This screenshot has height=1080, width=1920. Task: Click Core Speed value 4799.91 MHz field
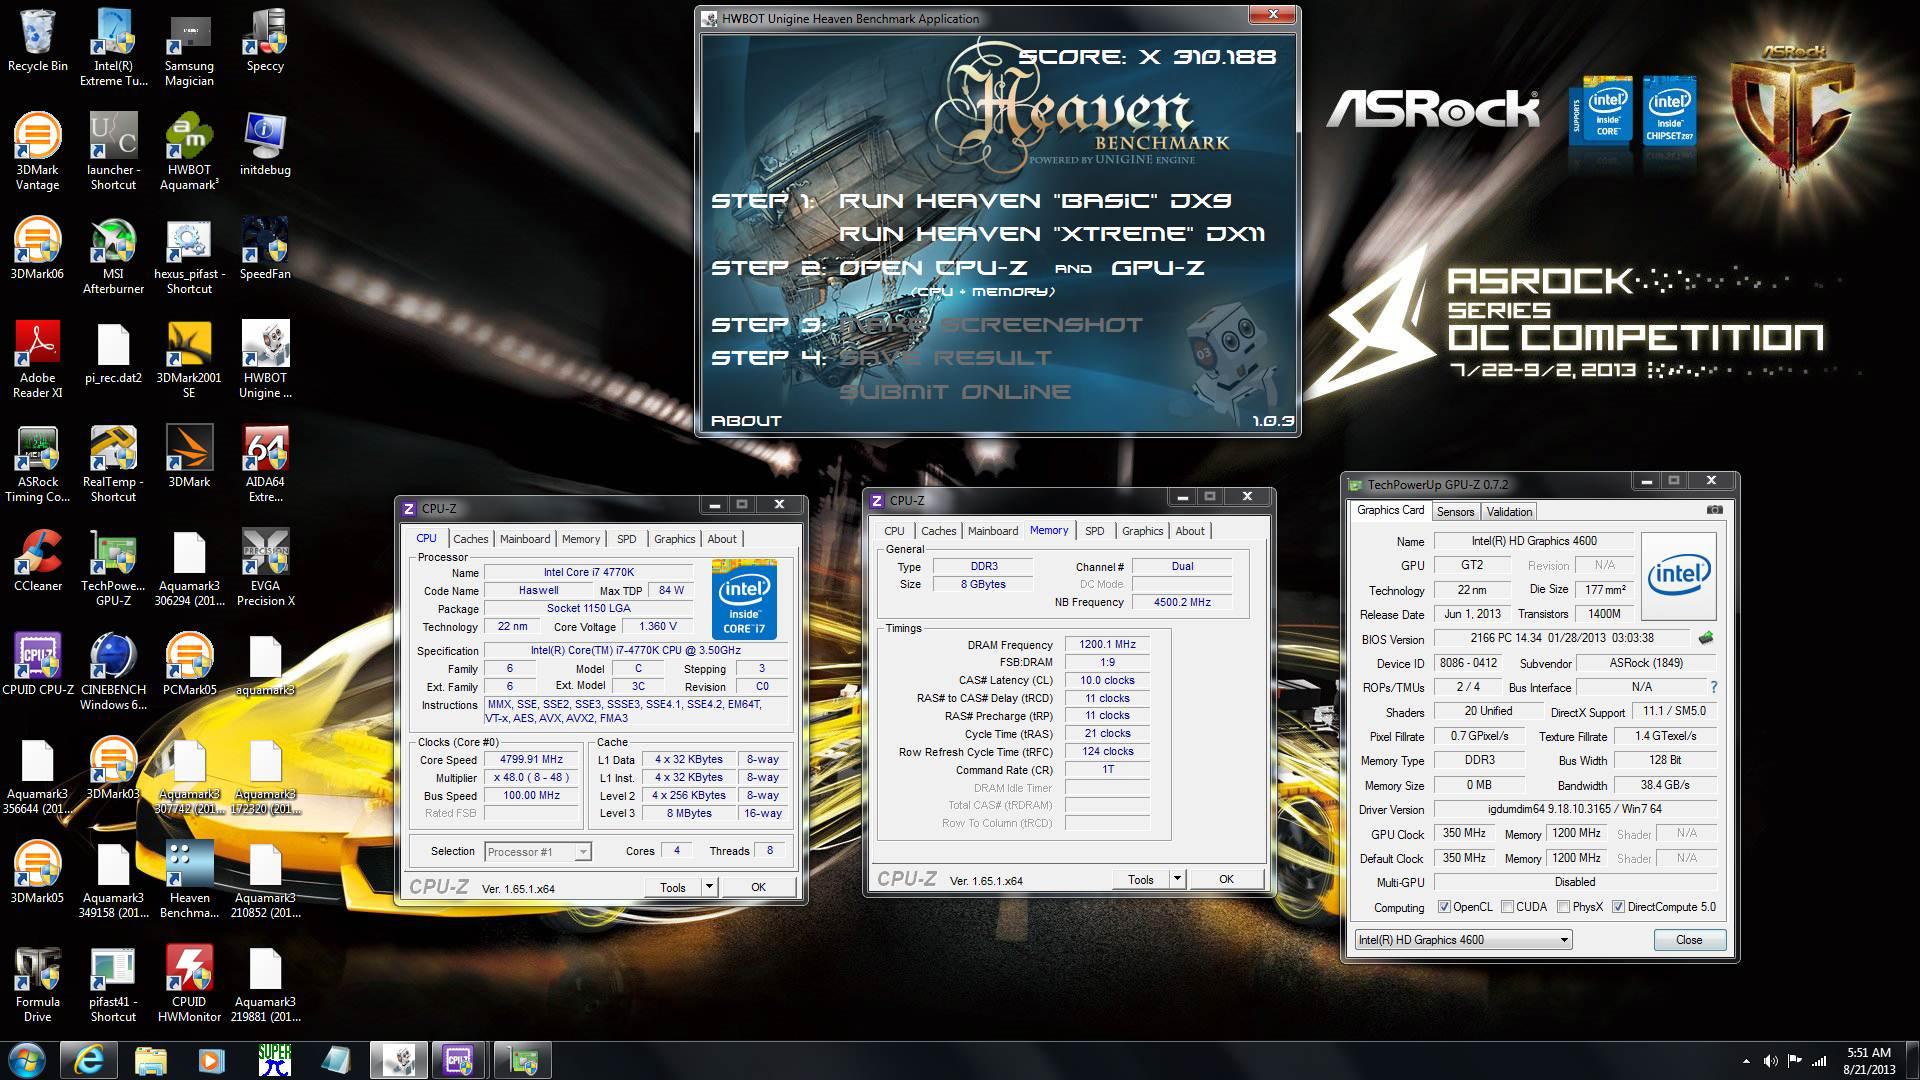(531, 759)
